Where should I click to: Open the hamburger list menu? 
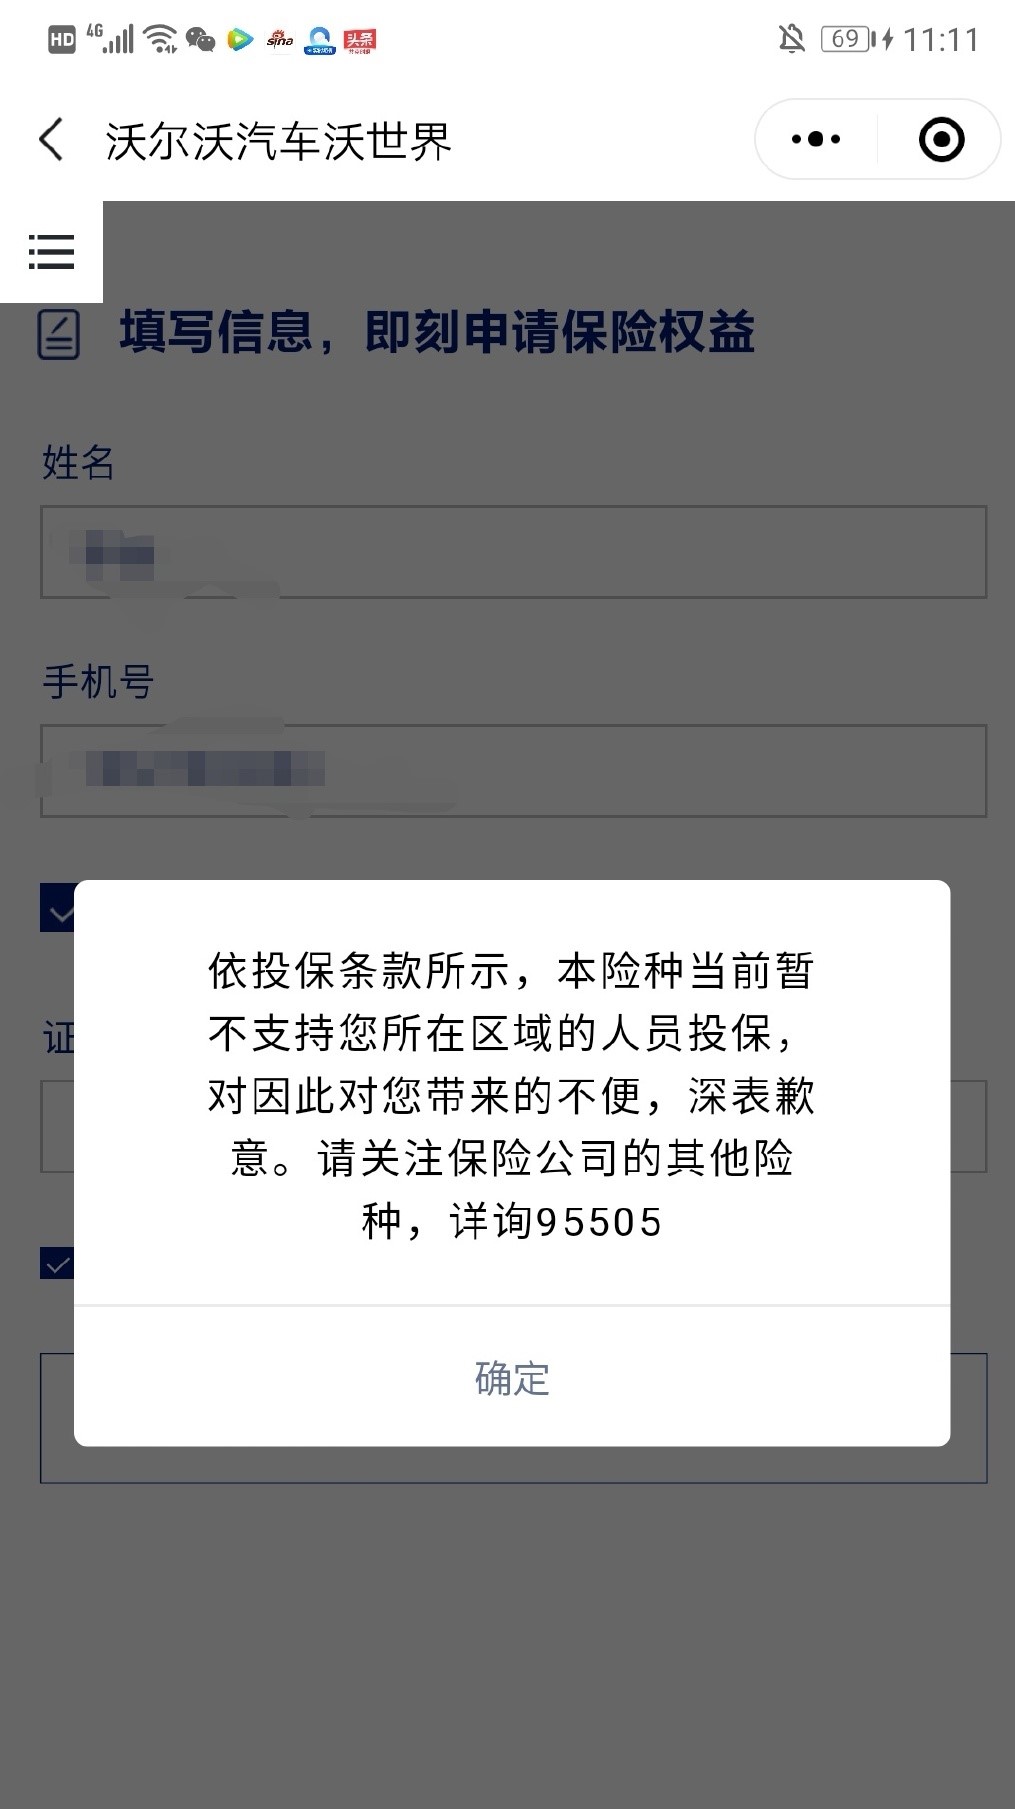pyautogui.click(x=51, y=252)
